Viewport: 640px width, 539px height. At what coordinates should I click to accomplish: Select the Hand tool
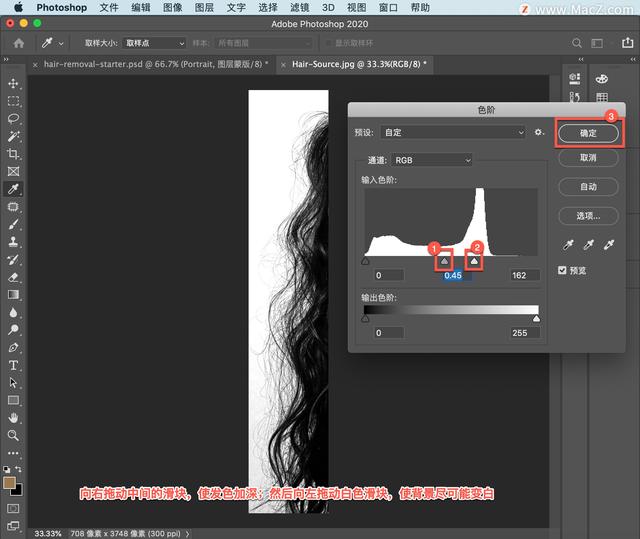[13, 418]
